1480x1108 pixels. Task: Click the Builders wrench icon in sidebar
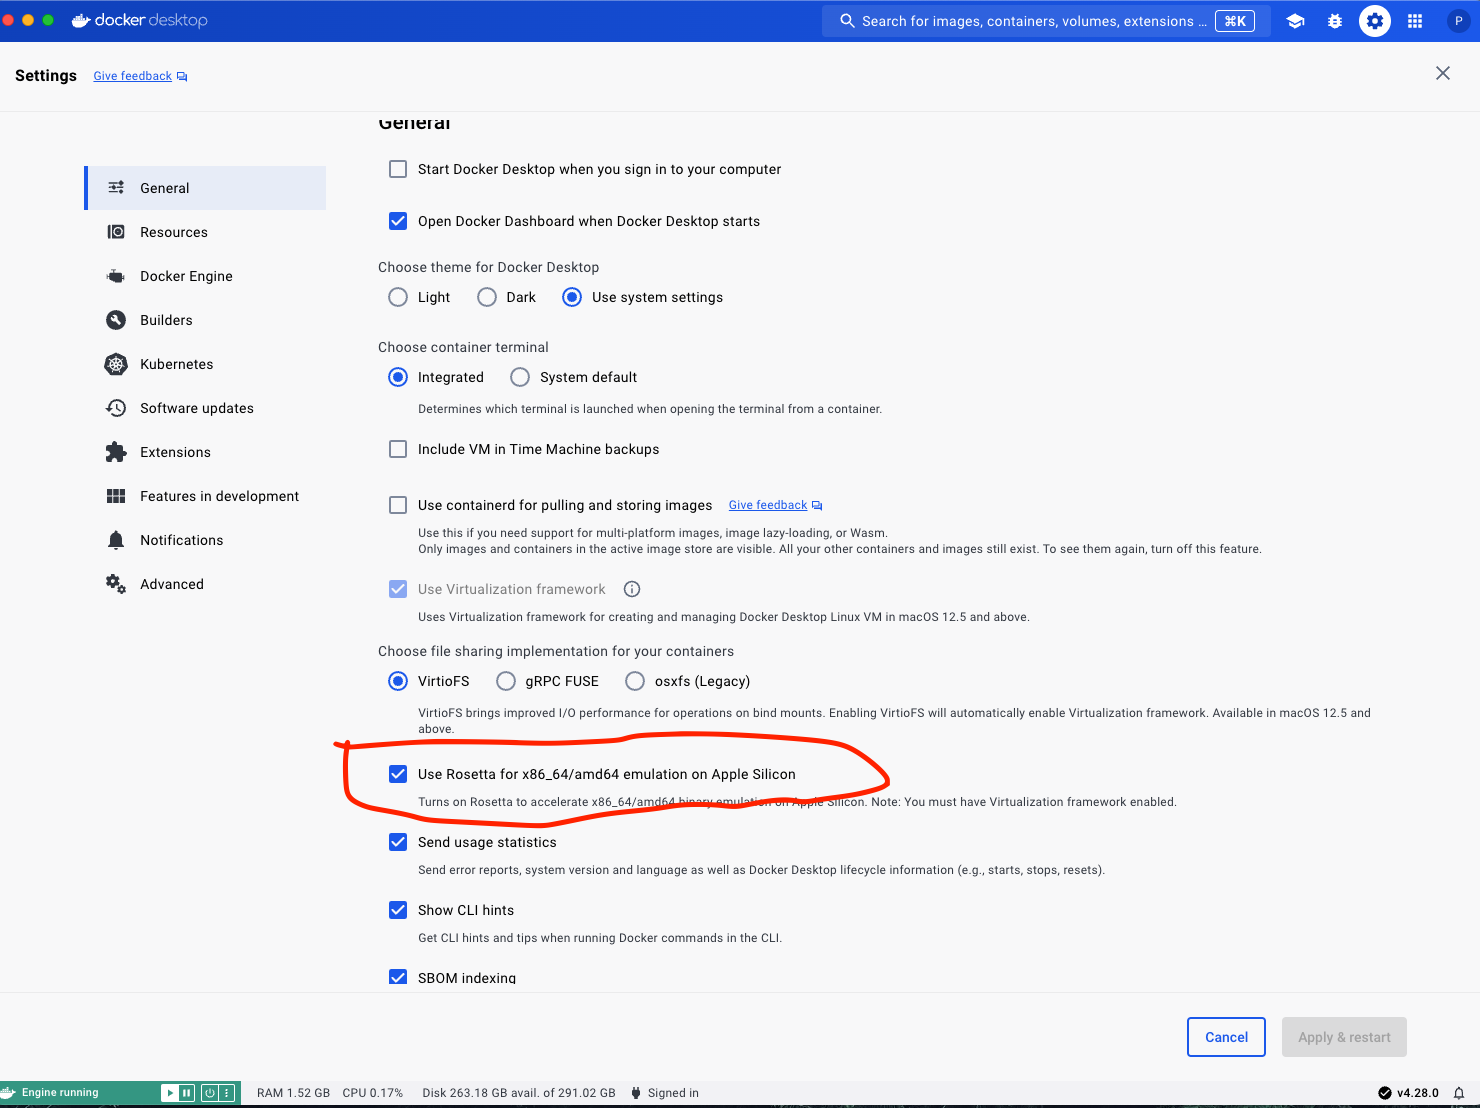coord(116,320)
